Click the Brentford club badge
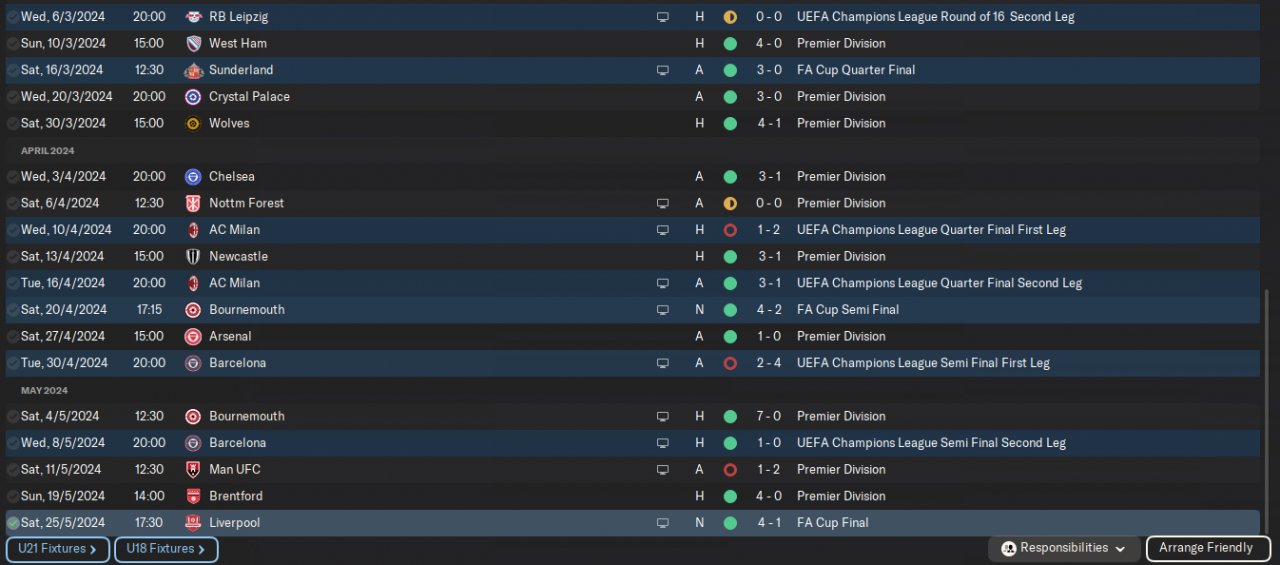 click(x=193, y=496)
